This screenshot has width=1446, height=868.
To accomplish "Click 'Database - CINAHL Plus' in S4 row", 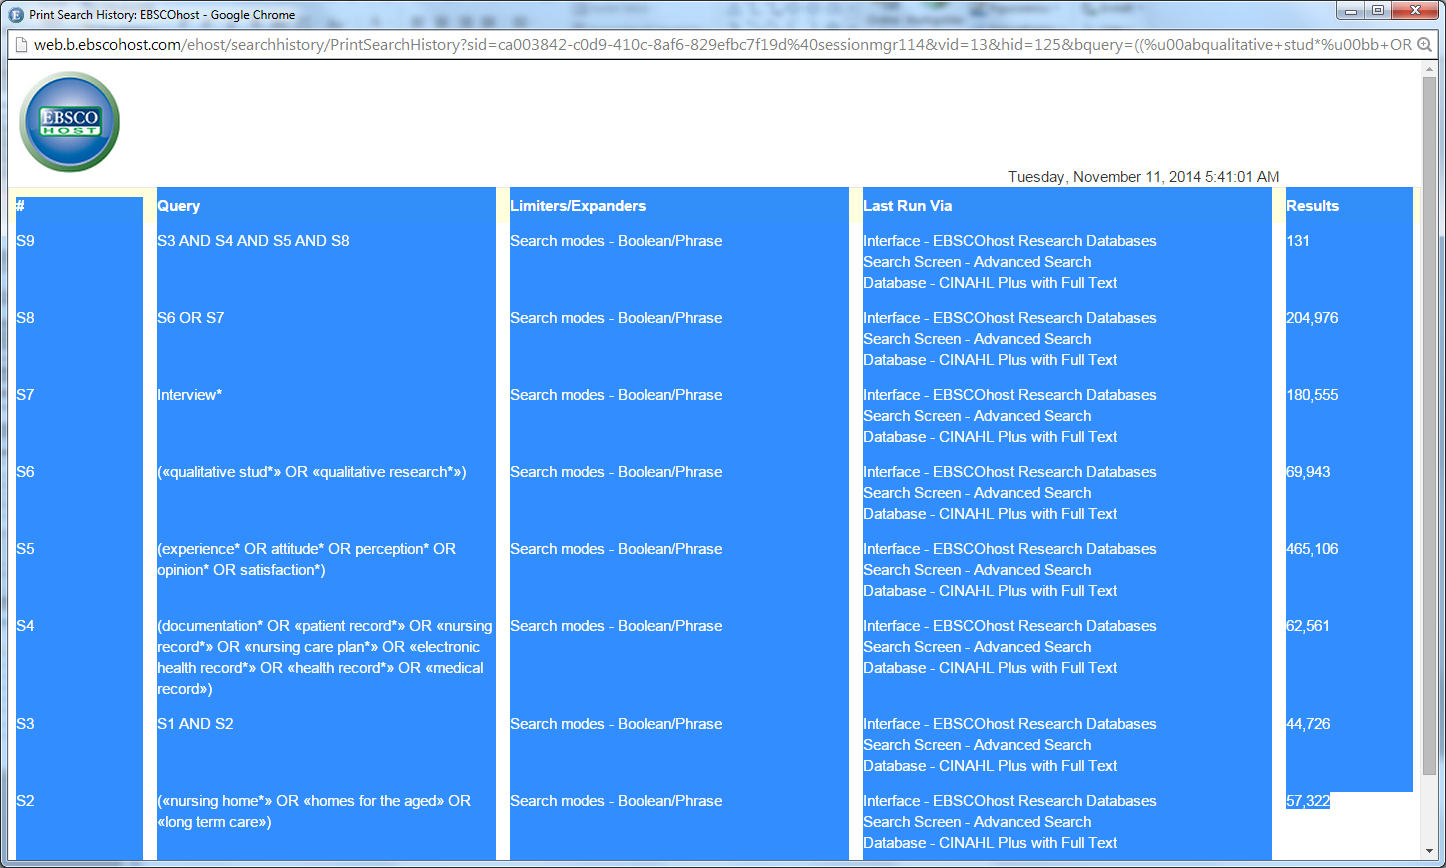I will click(990, 668).
